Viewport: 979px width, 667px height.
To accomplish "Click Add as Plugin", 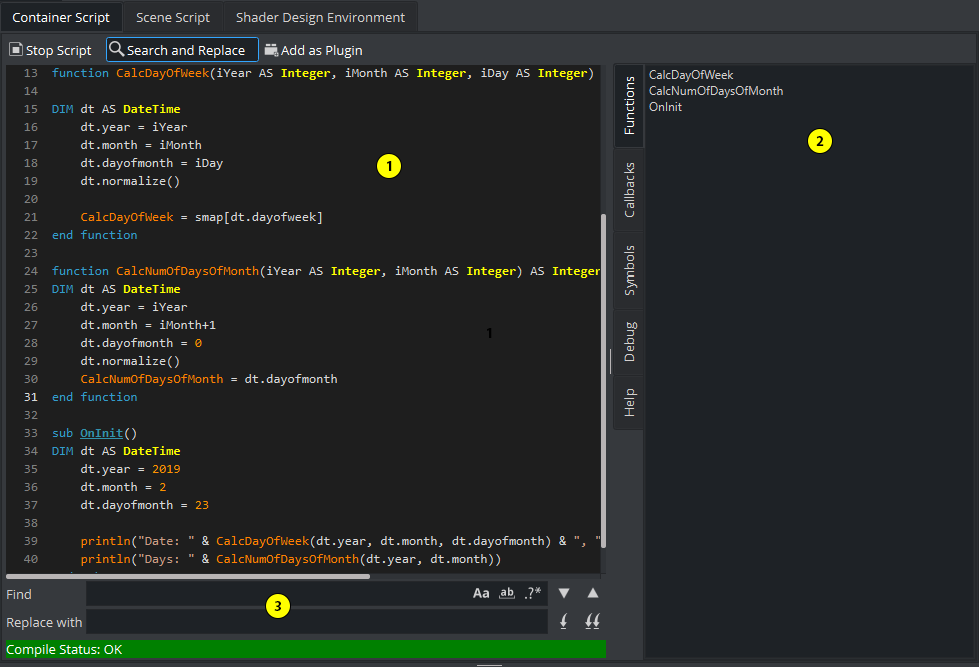I will pos(313,50).
